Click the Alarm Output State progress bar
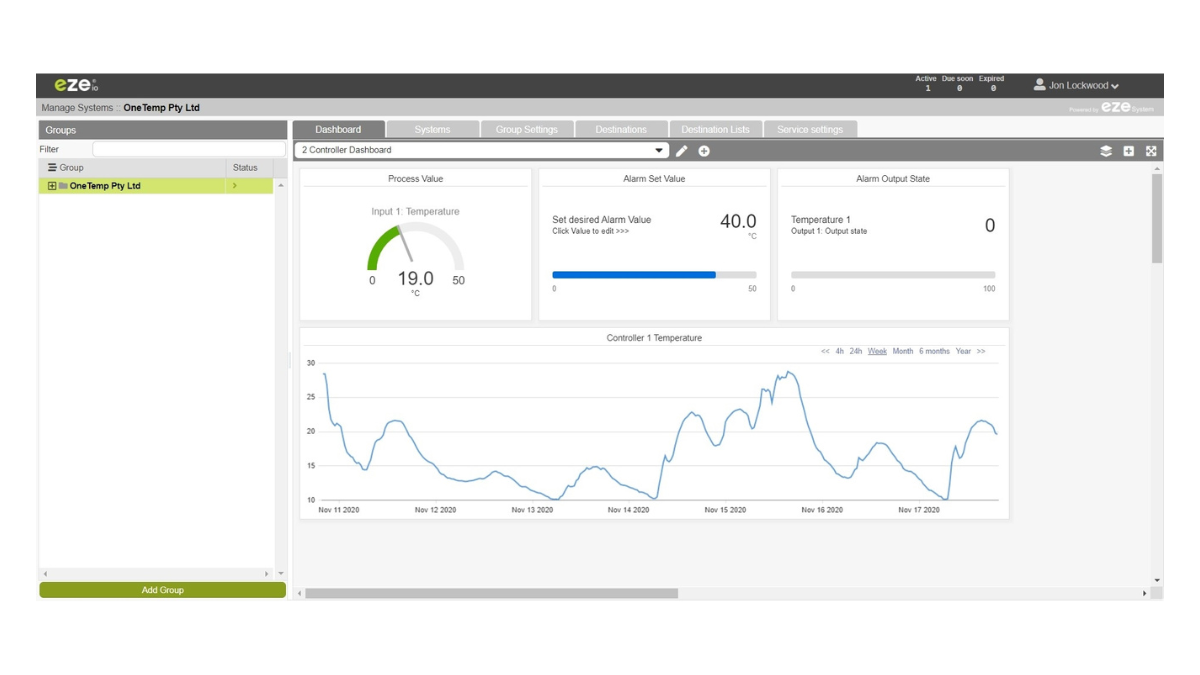This screenshot has width=1200, height=675. pyautogui.click(x=893, y=274)
